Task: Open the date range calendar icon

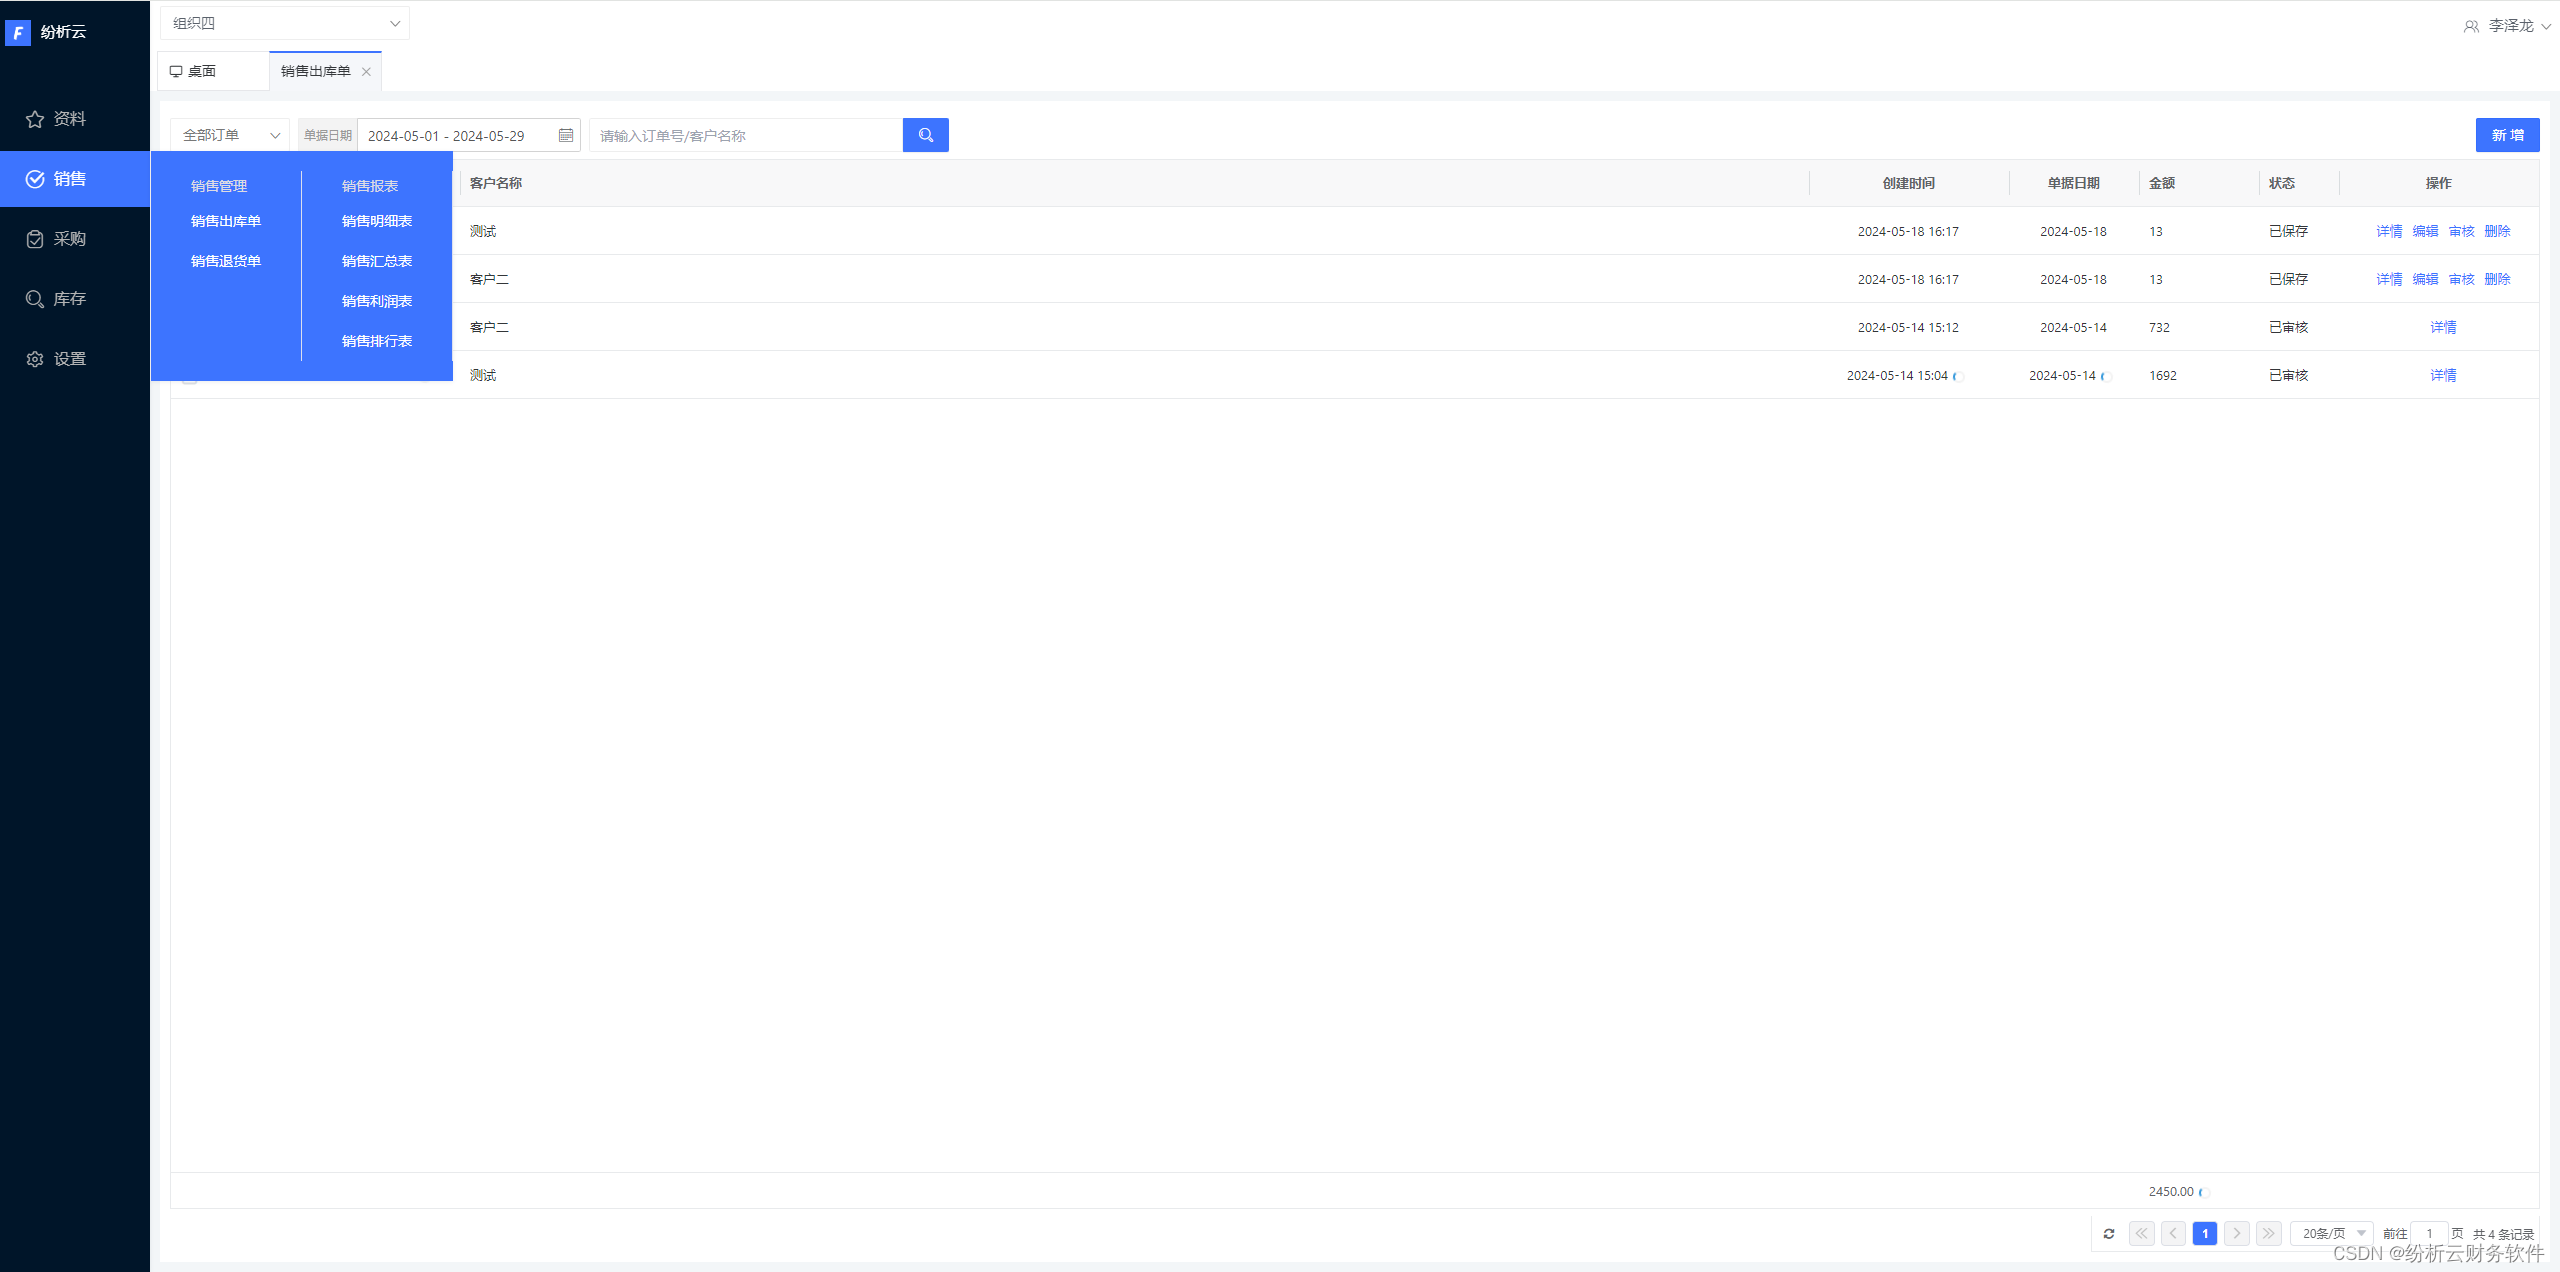Action: (x=566, y=135)
